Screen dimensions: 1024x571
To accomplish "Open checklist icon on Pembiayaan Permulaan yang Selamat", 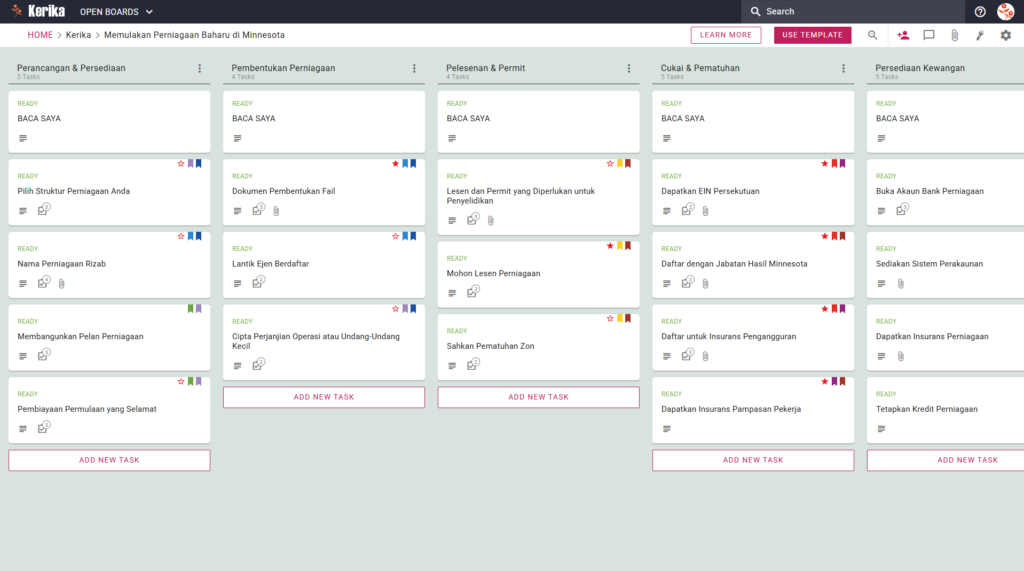I will pyautogui.click(x=43, y=427).
